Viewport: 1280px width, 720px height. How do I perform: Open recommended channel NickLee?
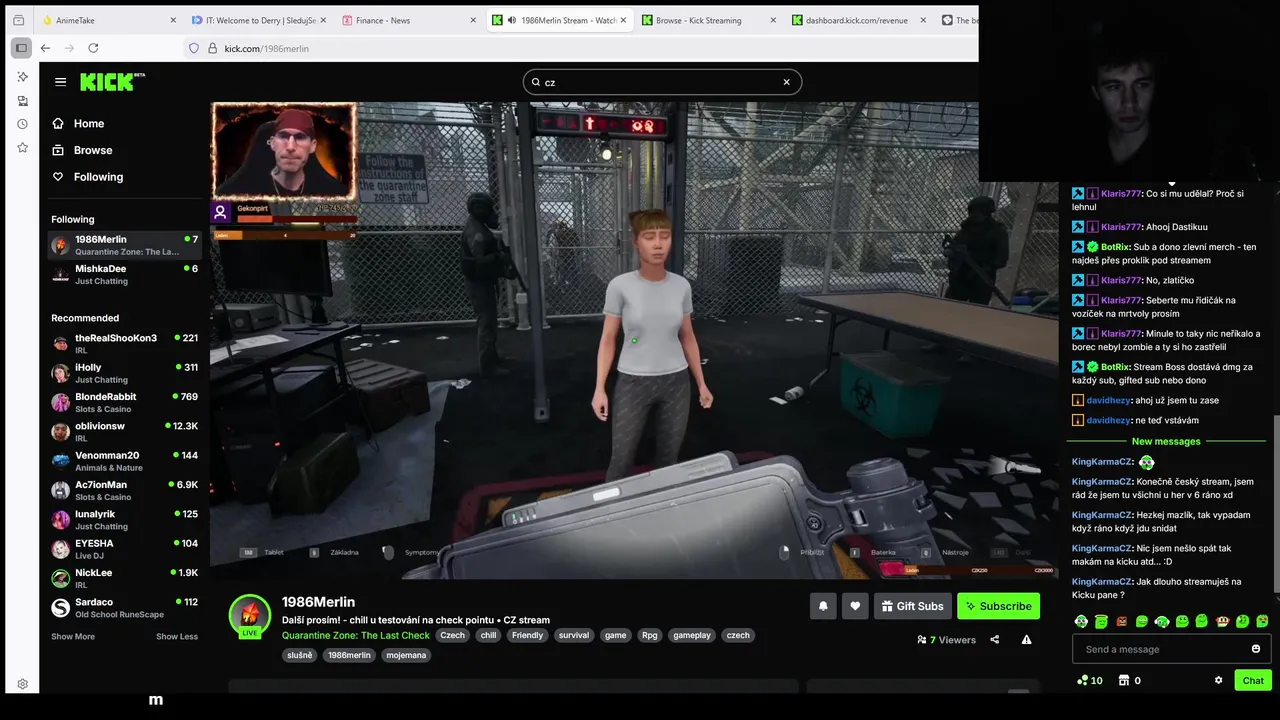[x=125, y=578]
